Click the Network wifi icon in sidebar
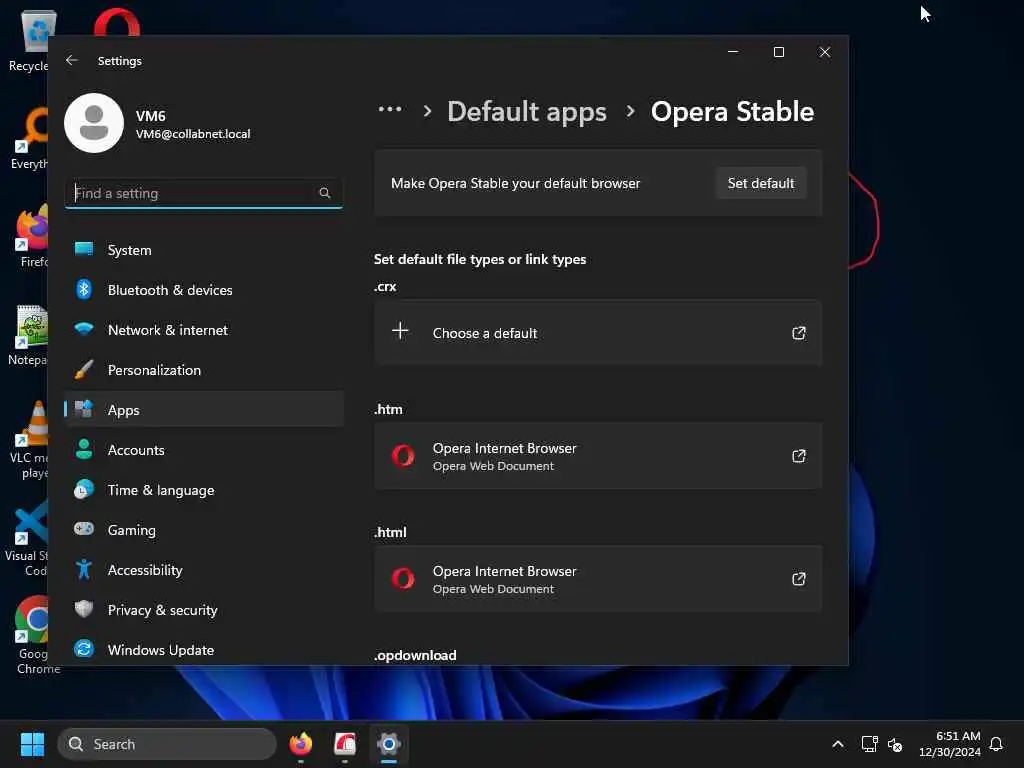Viewport: 1024px width, 768px height. (x=84, y=328)
